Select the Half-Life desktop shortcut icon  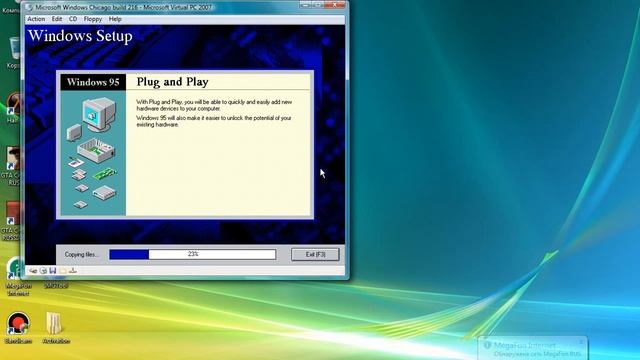coord(13,108)
